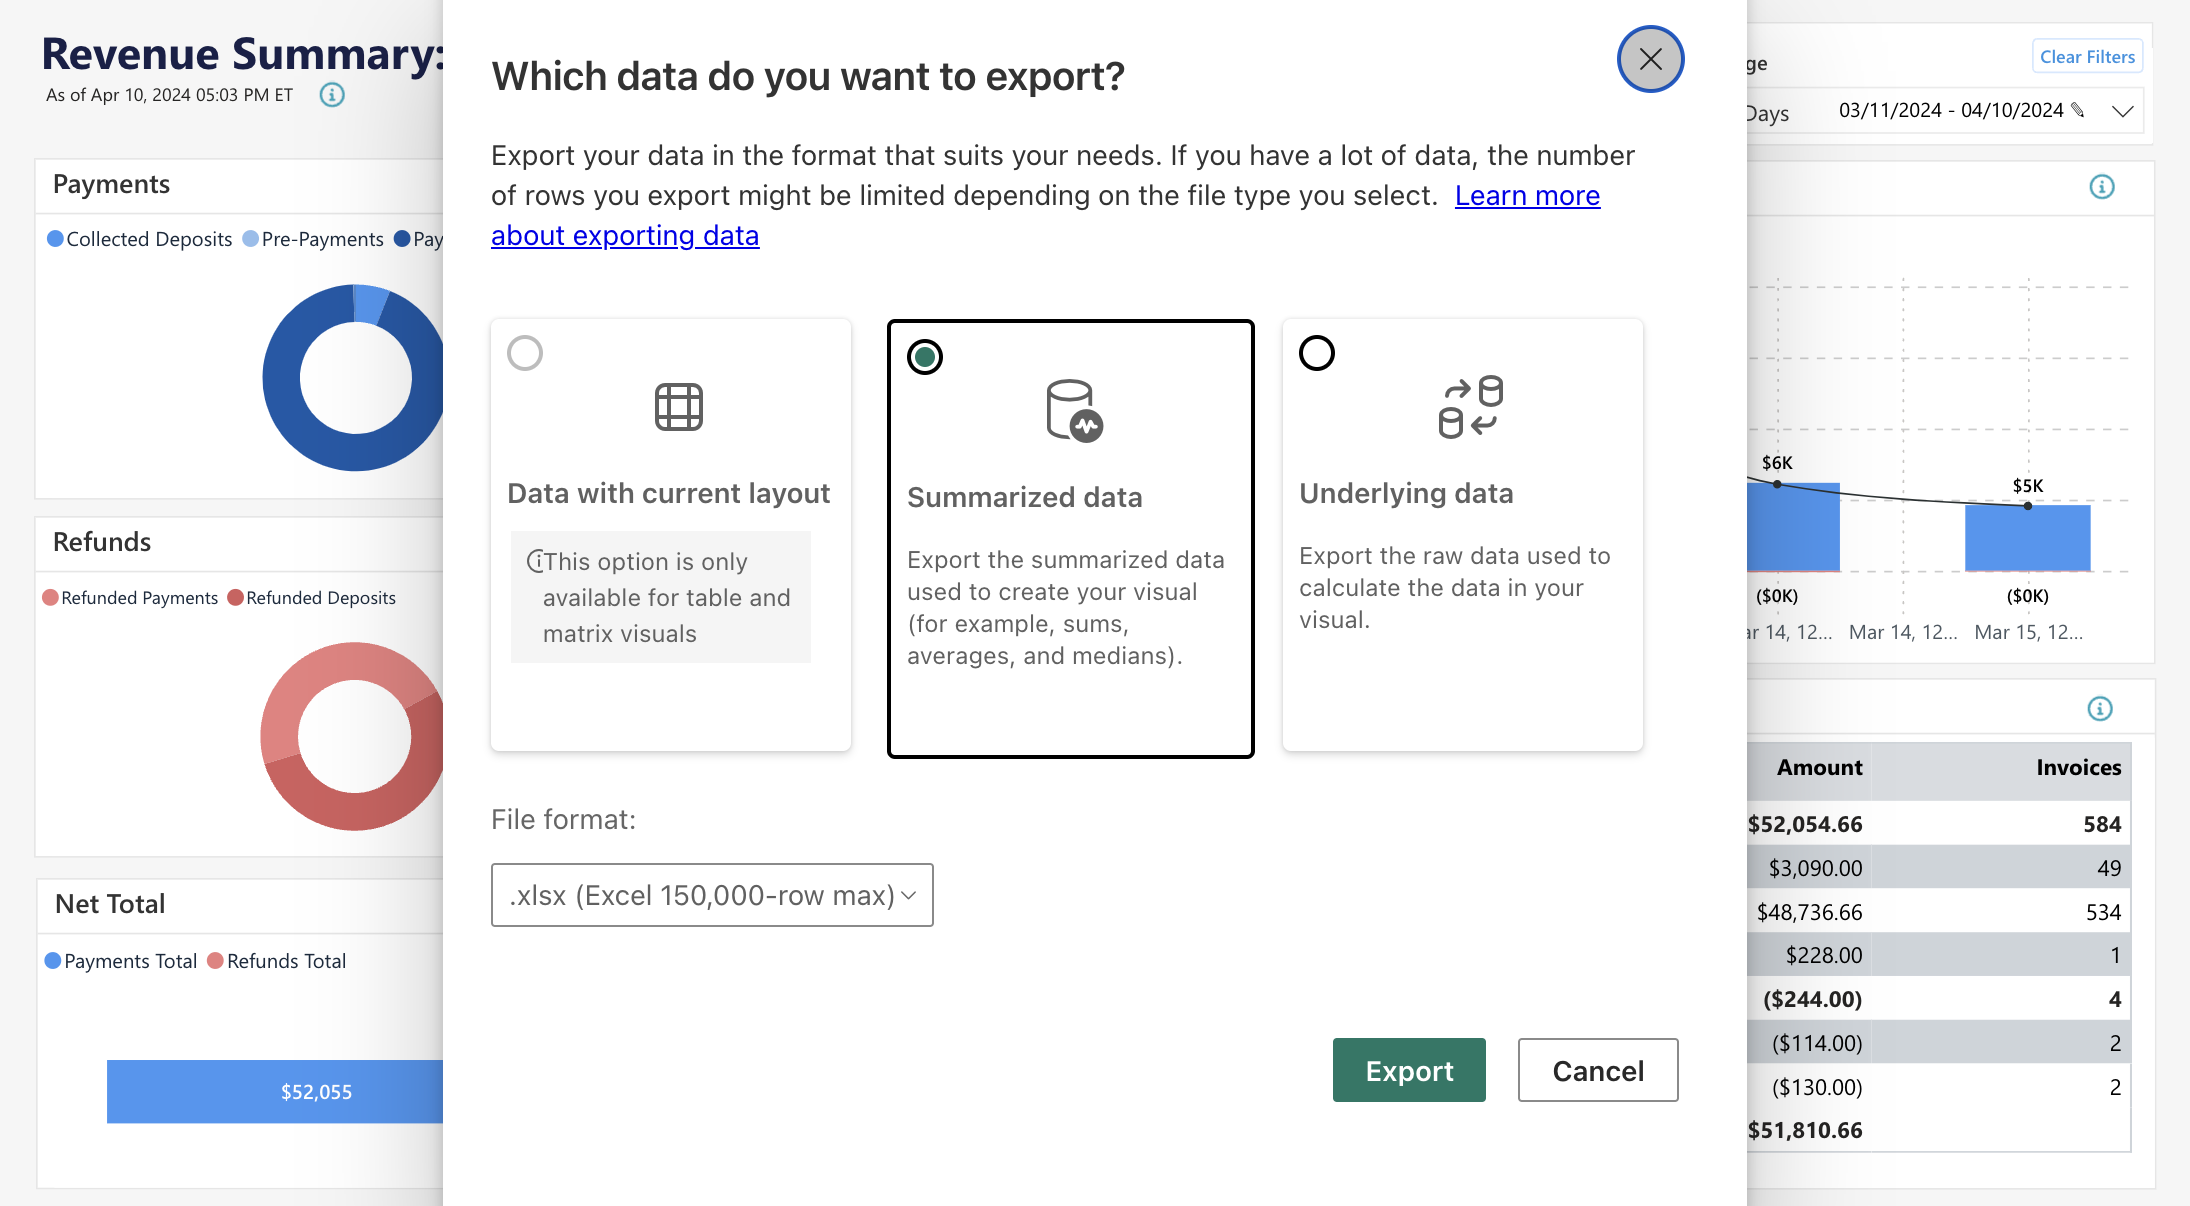Sort table by Invoices column header
The height and width of the screenshot is (1206, 2190).
2078,767
